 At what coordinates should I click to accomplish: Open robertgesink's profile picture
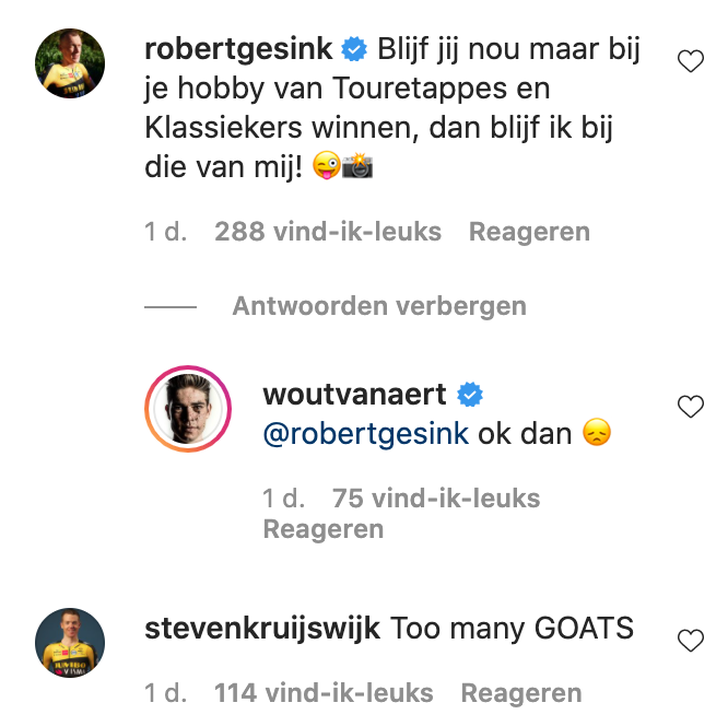tap(70, 63)
